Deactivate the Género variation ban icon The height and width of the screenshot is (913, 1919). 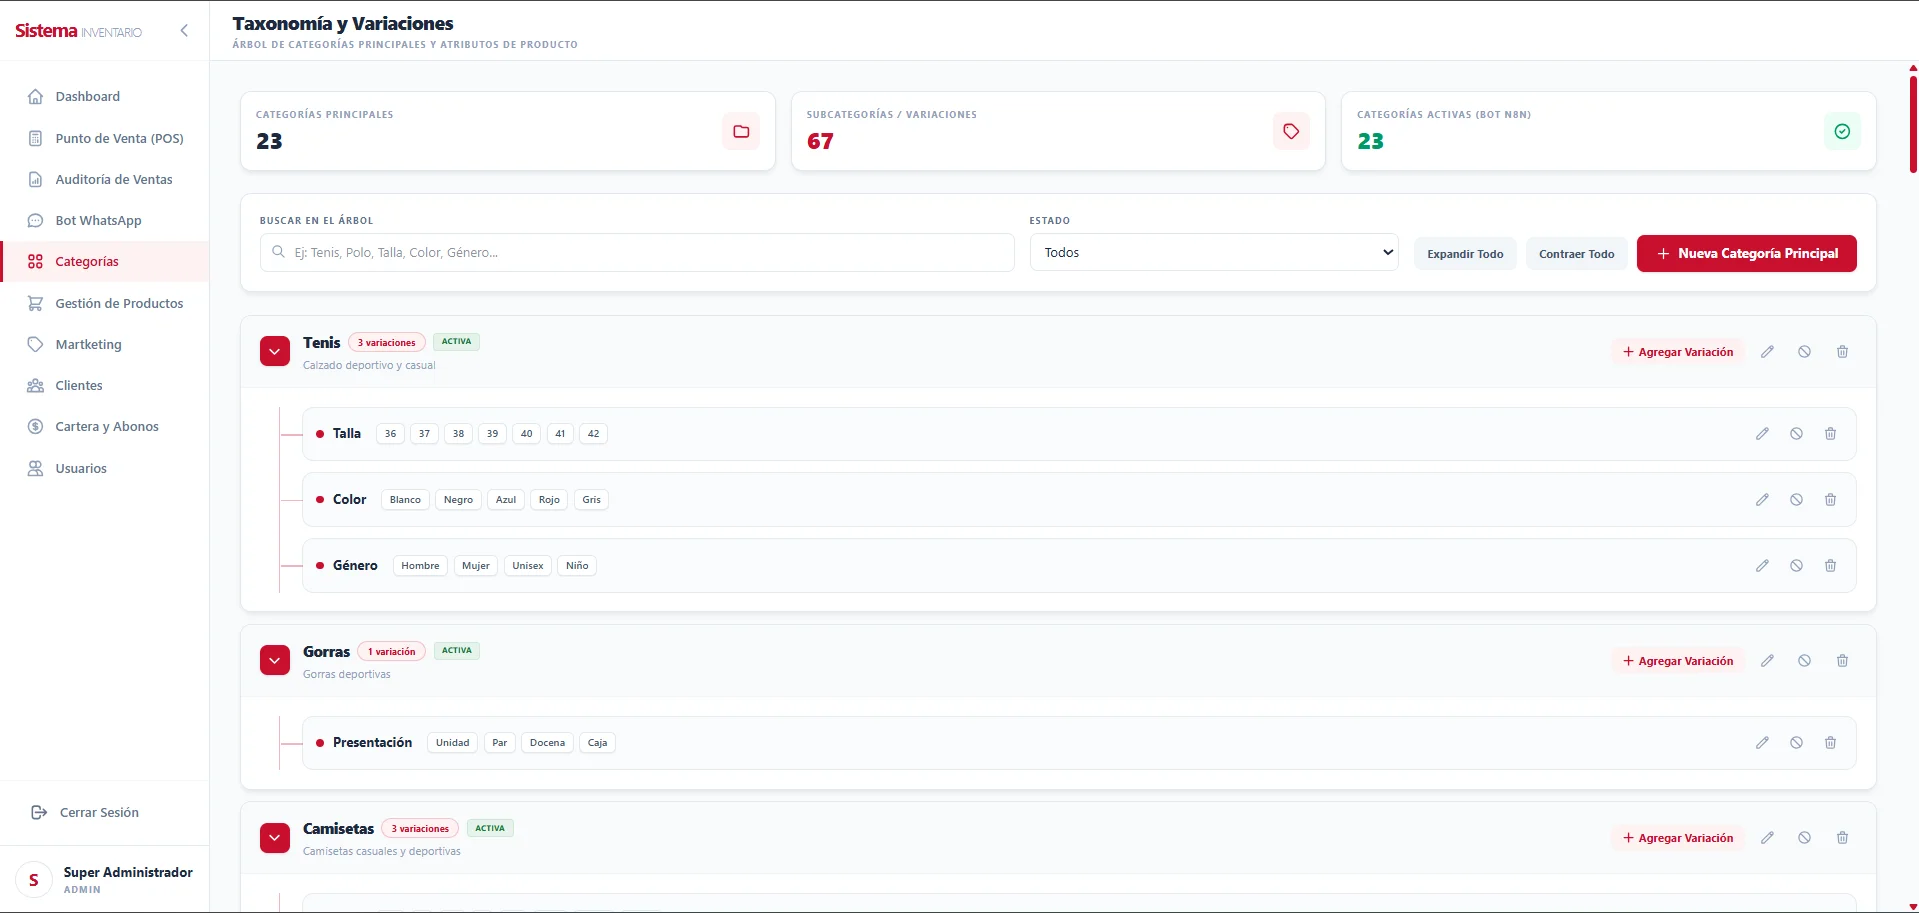coord(1796,566)
